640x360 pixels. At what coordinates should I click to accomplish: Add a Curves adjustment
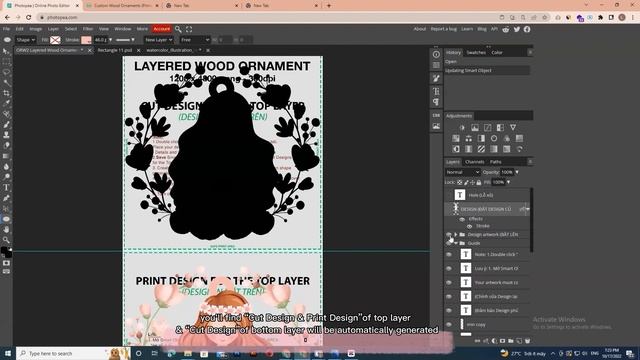[487, 128]
